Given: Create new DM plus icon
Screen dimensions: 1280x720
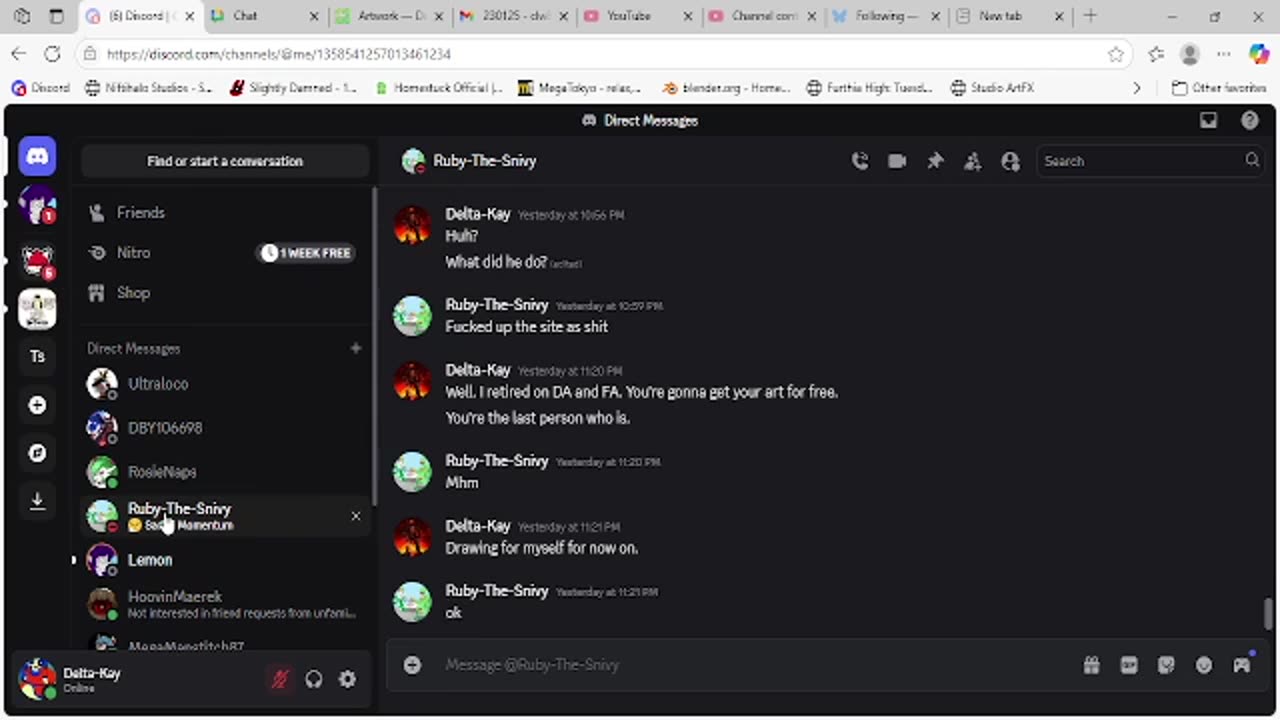Looking at the screenshot, I should (355, 348).
